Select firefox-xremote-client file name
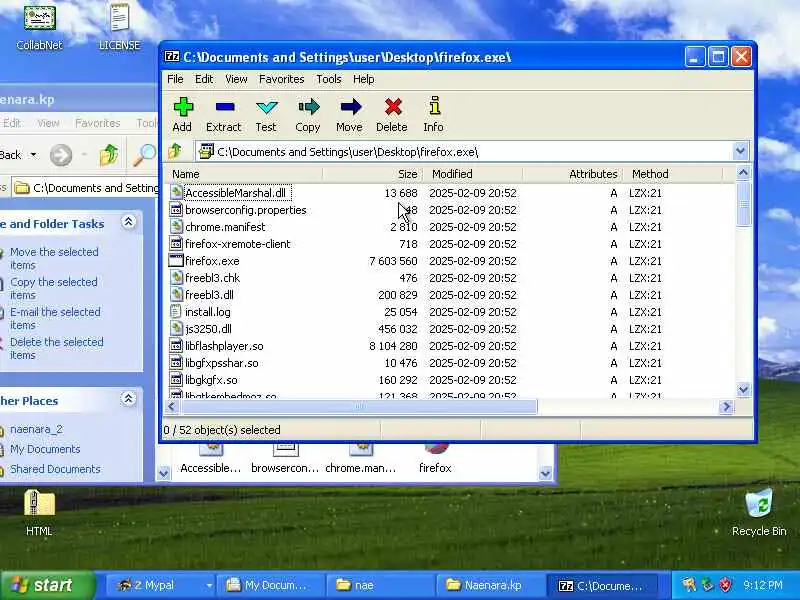This screenshot has height=600, width=800. click(x=238, y=244)
